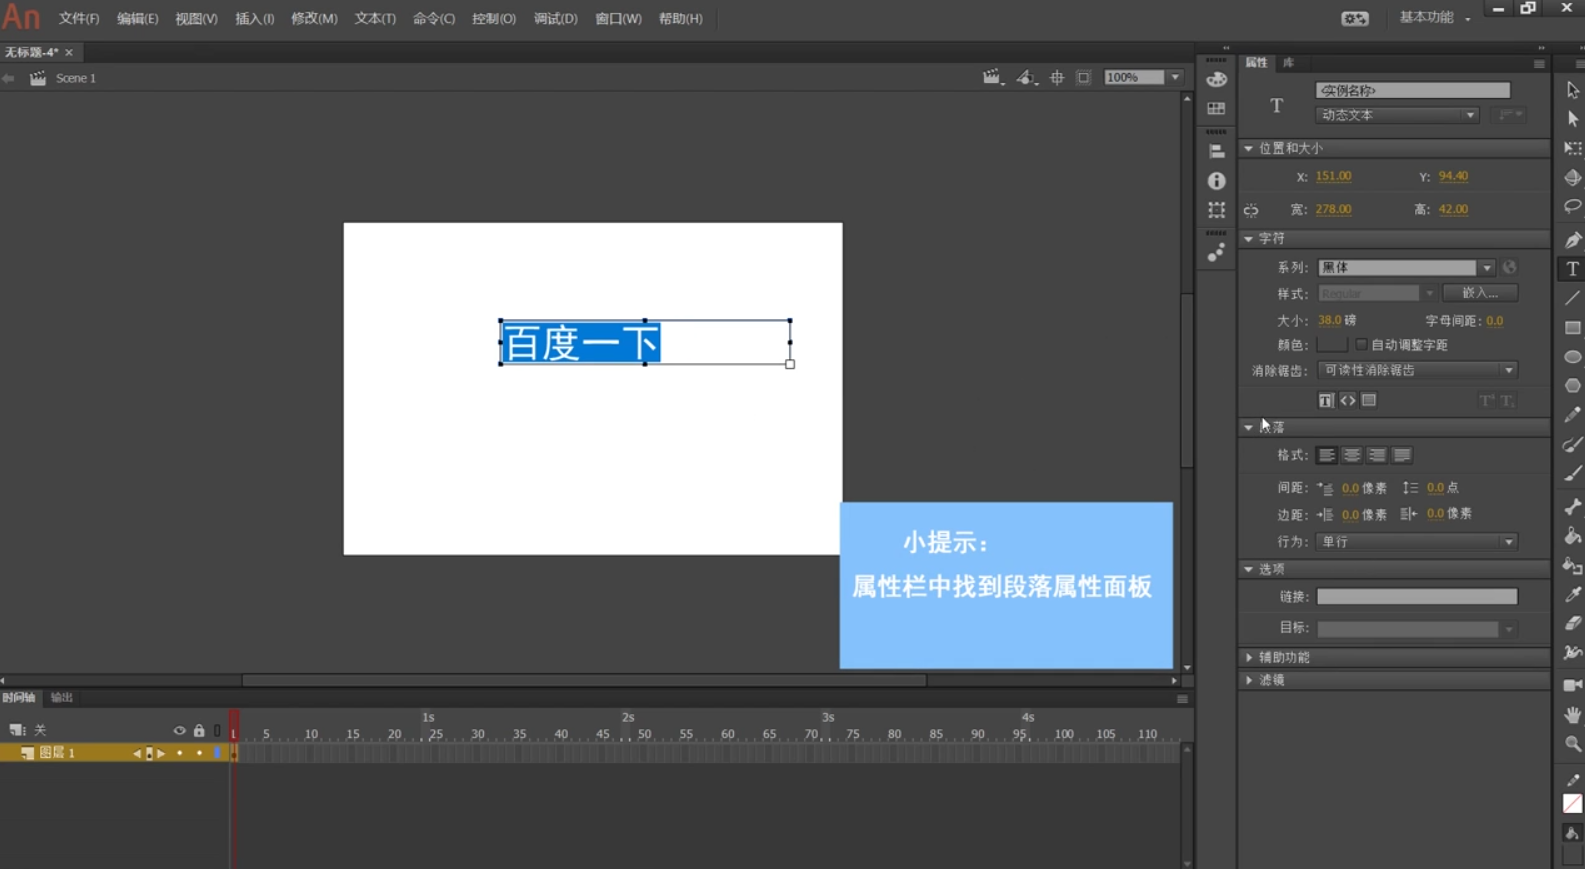Open the Align panel icon
1585x869 pixels.
[x=1216, y=152]
